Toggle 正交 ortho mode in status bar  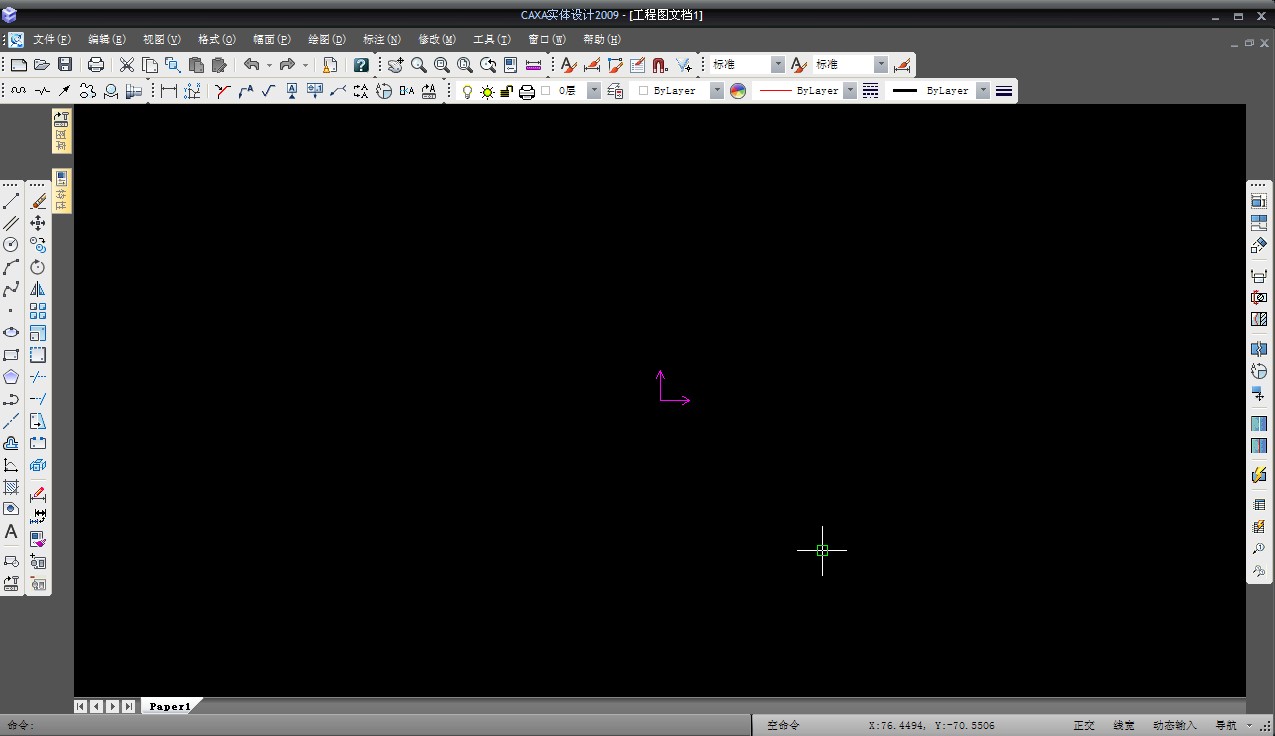pyautogui.click(x=1084, y=725)
